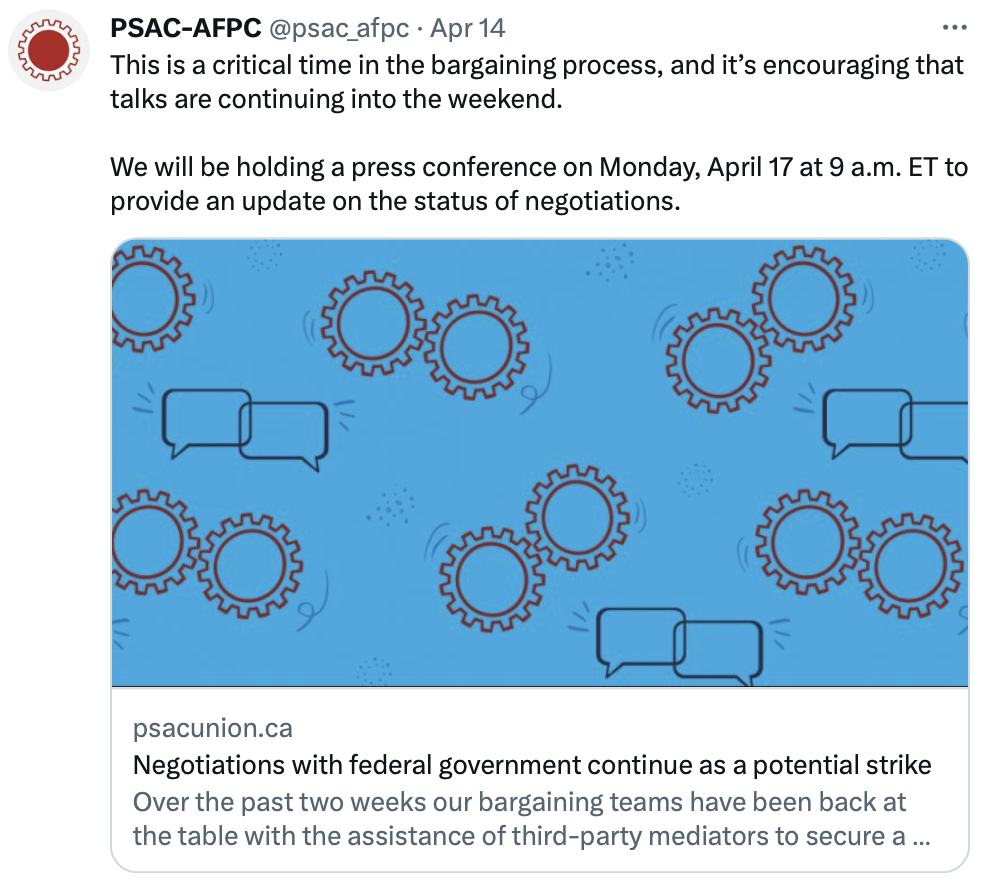
Task: Open the psacunion.ca domain label
Action: [213, 728]
